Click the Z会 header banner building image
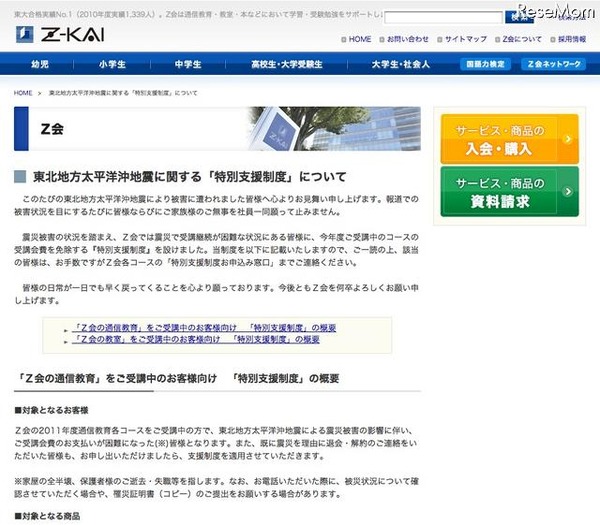Viewport: 600px width, 525px height. pos(335,129)
